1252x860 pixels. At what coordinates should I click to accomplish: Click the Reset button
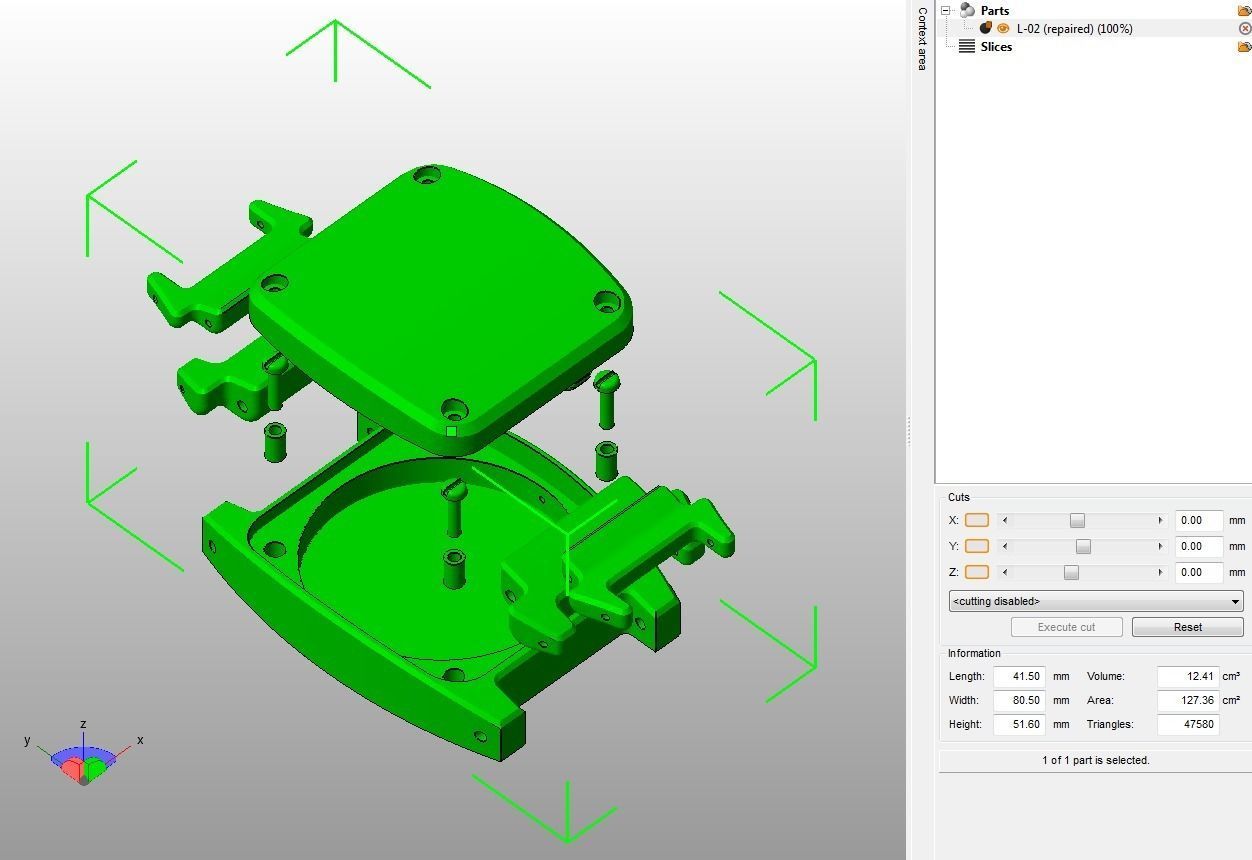[1188, 627]
